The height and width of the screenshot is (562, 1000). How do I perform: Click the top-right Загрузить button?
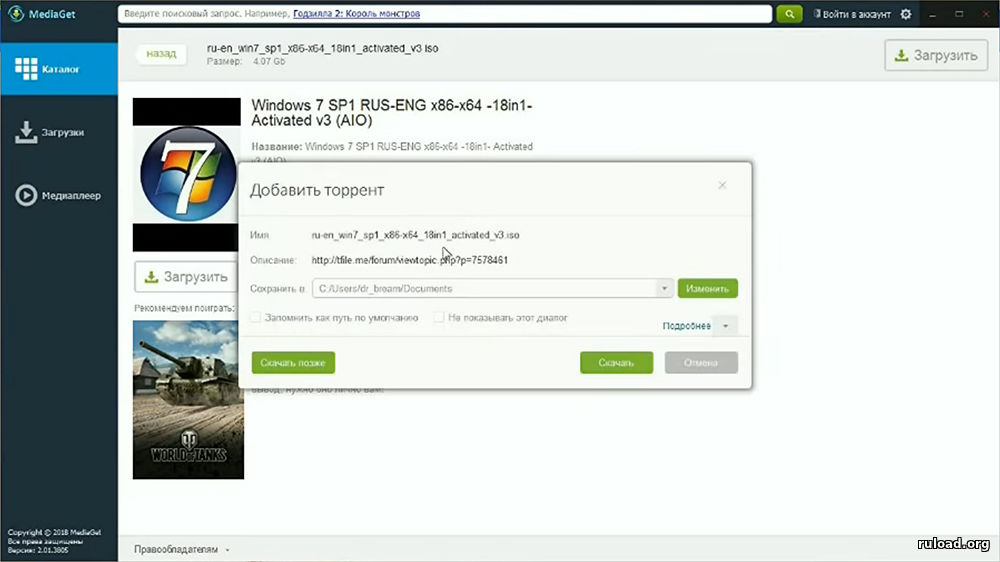click(936, 55)
